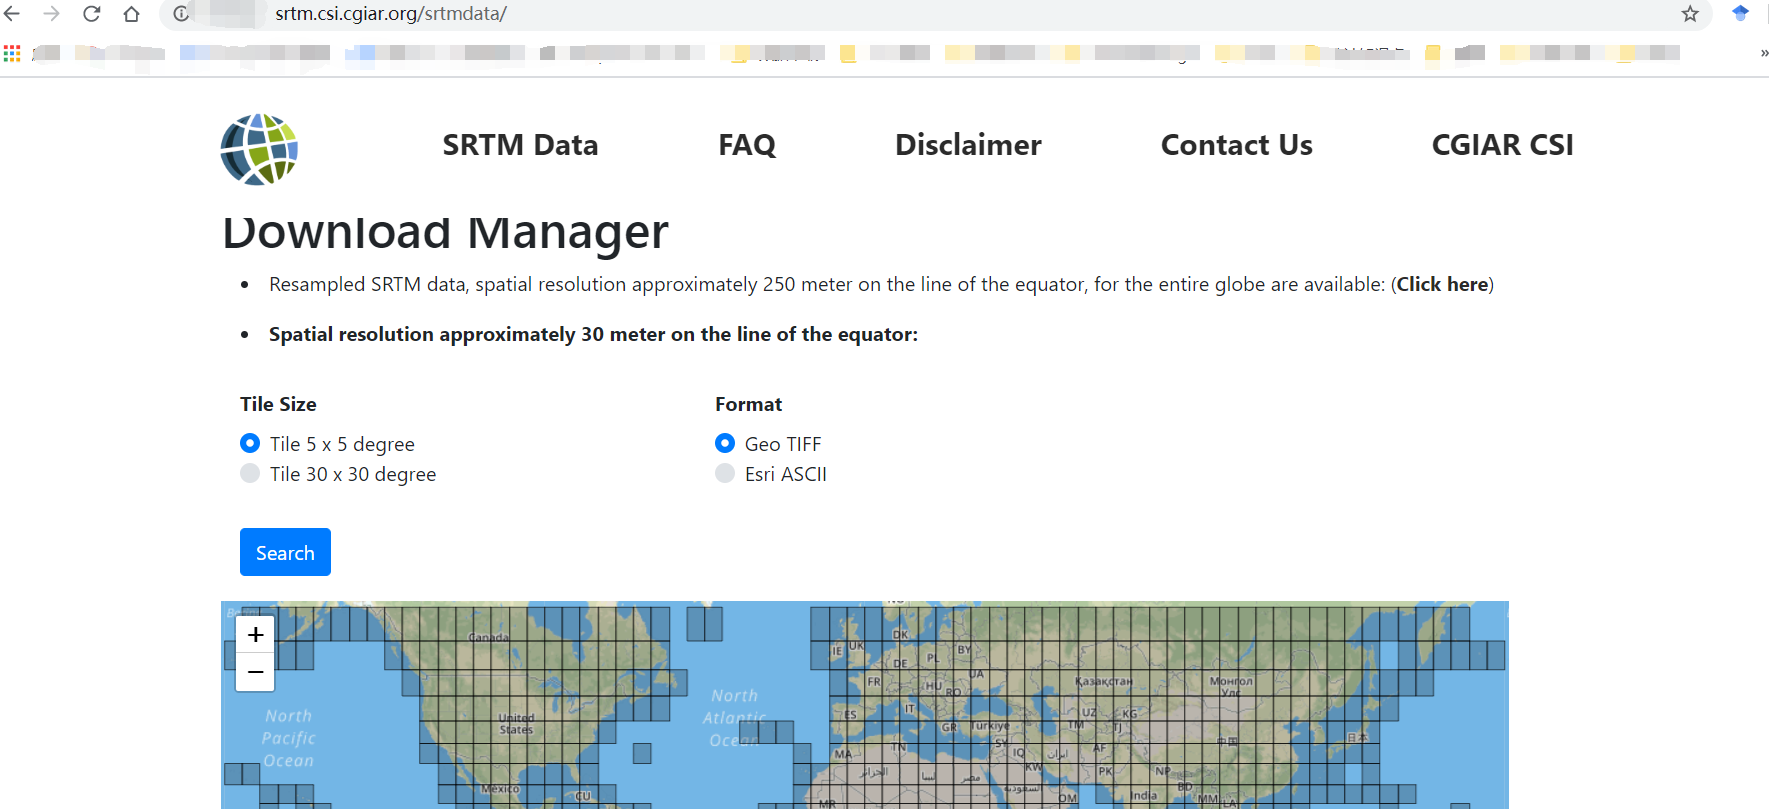
Task: Select Tile 5 x 5 degree option
Action: click(x=250, y=443)
